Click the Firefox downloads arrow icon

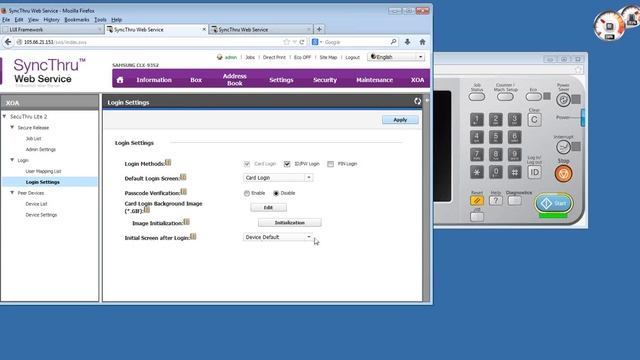(x=407, y=42)
